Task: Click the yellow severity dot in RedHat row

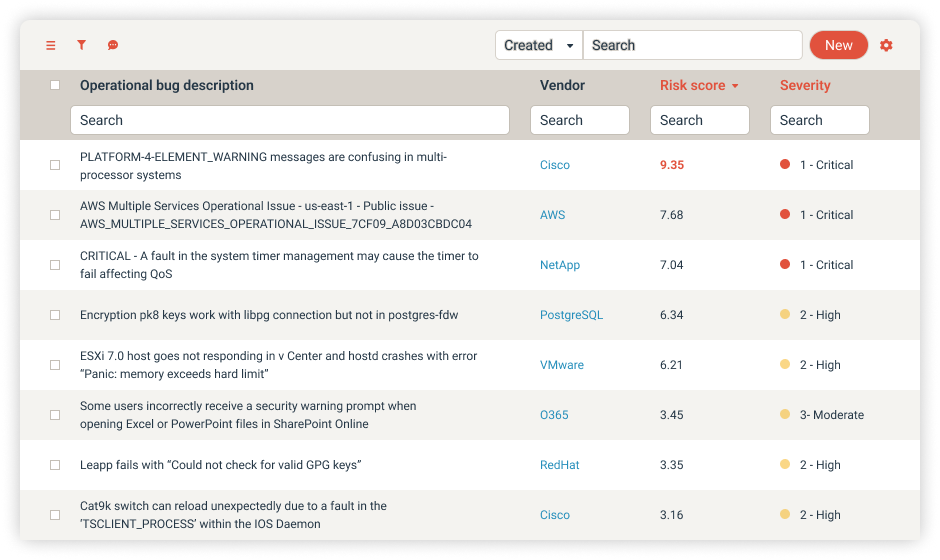Action: tap(785, 464)
